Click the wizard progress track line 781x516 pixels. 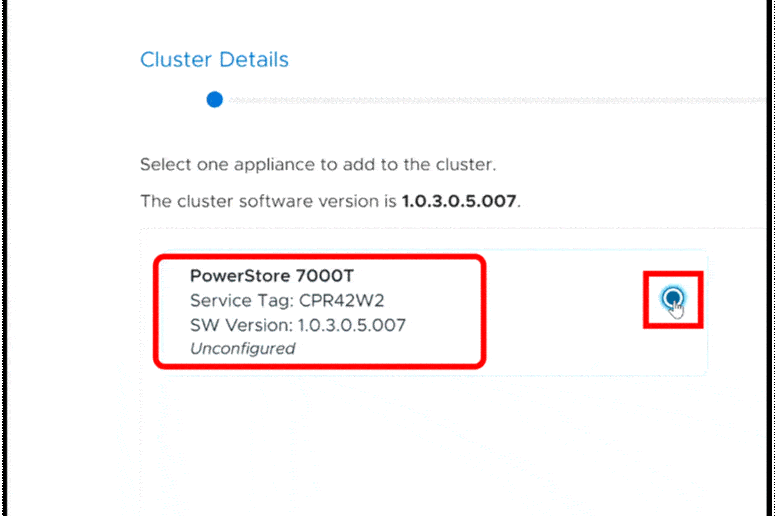pos(496,100)
